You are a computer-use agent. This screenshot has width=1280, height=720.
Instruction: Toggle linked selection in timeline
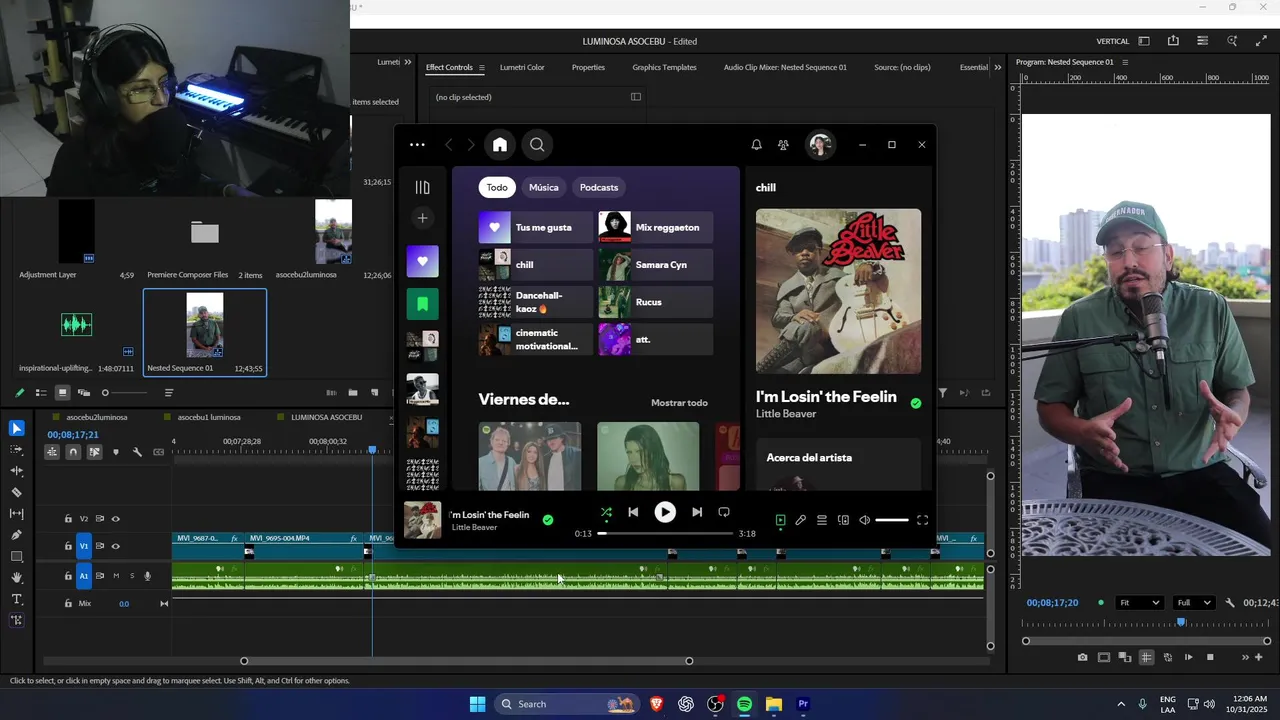pos(94,452)
